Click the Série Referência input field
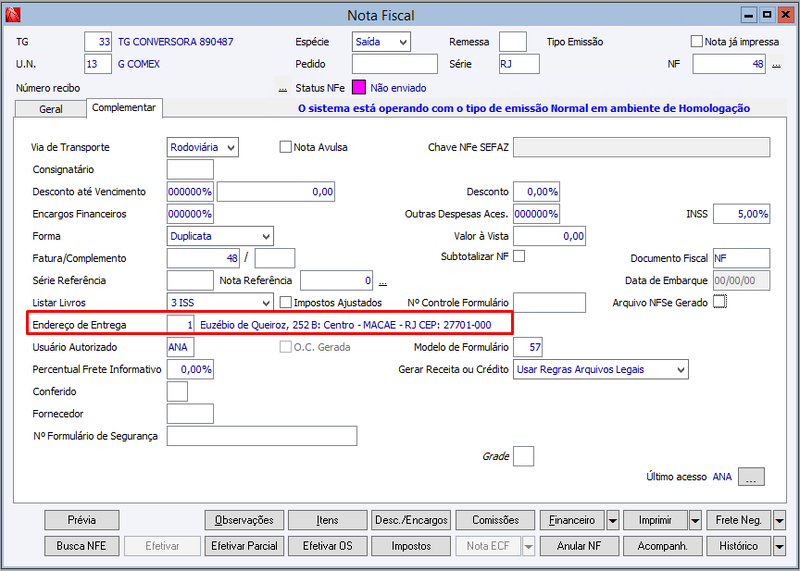Image resolution: width=800 pixels, height=571 pixels. (190, 281)
